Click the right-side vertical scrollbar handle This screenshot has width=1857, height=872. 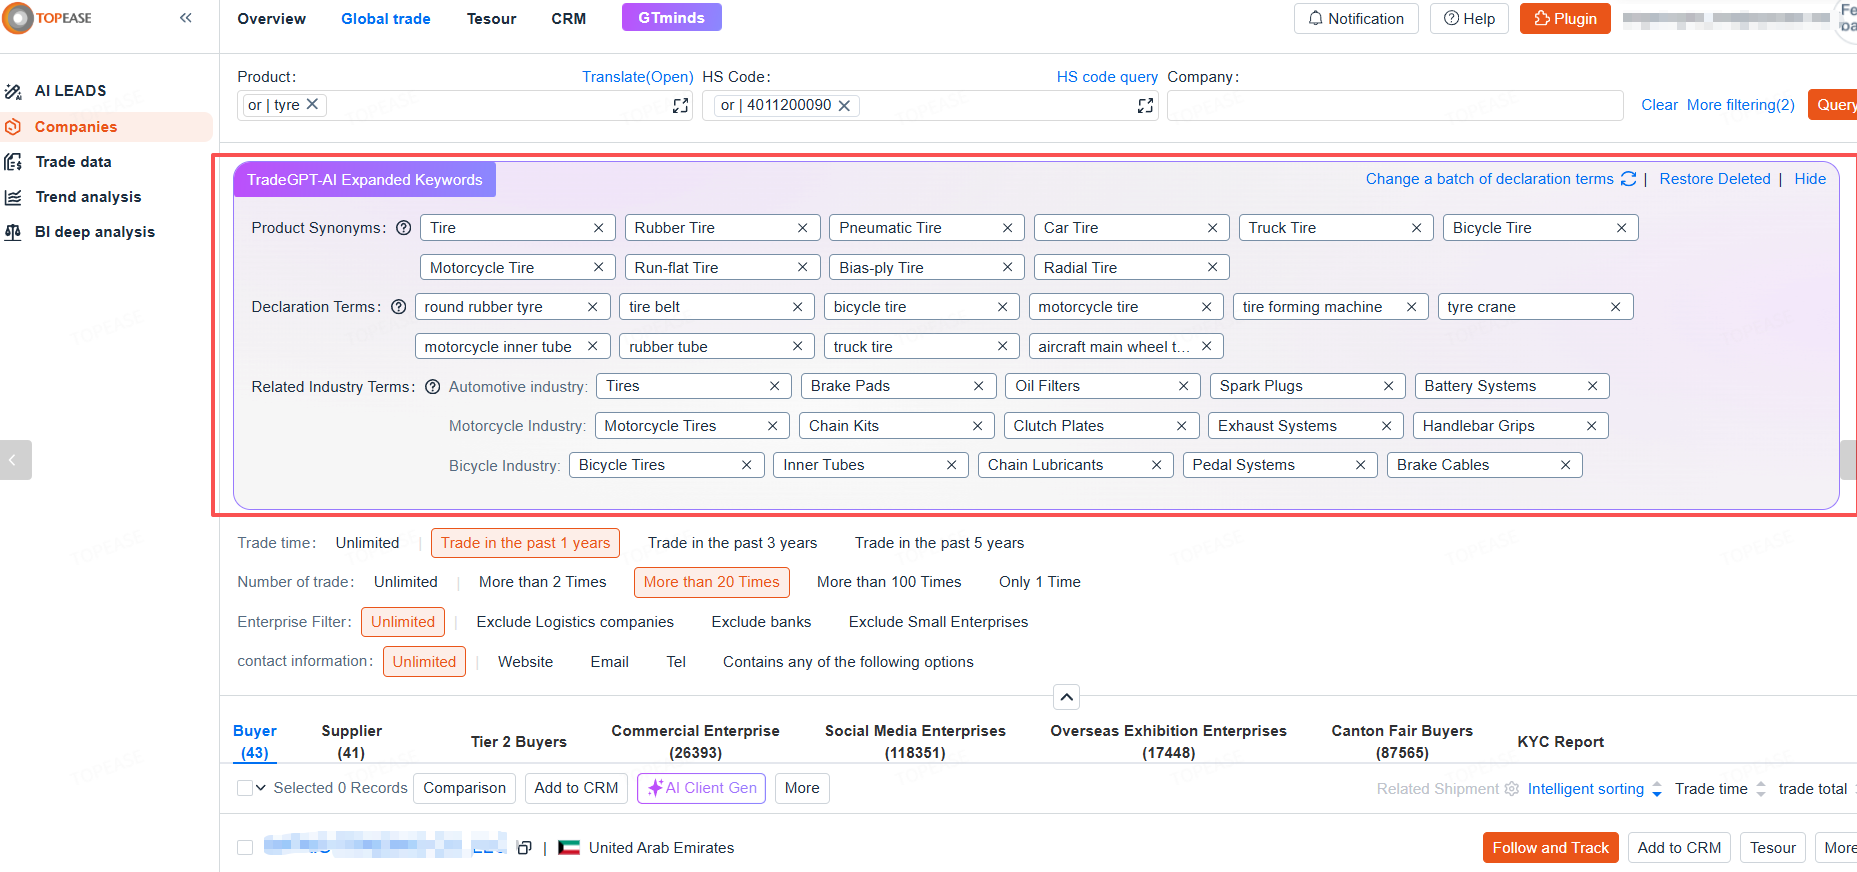tap(1848, 460)
